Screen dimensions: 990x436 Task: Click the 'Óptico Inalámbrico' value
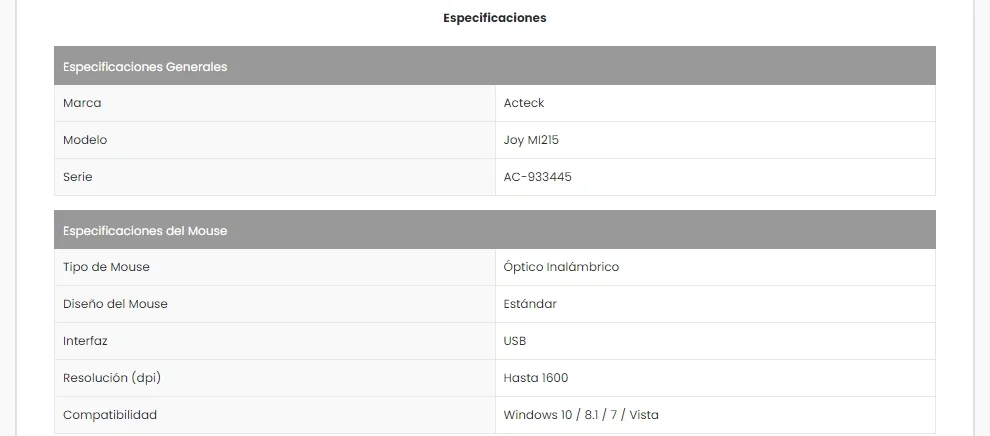pyautogui.click(x=561, y=267)
